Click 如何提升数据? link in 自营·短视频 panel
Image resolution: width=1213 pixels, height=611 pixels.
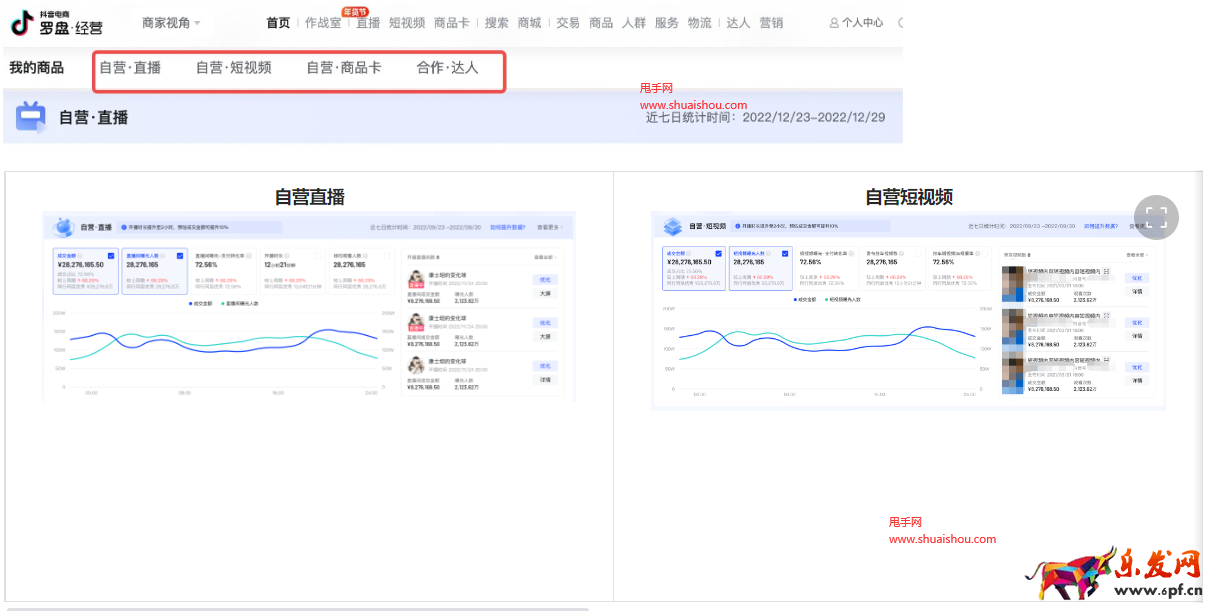(1100, 226)
